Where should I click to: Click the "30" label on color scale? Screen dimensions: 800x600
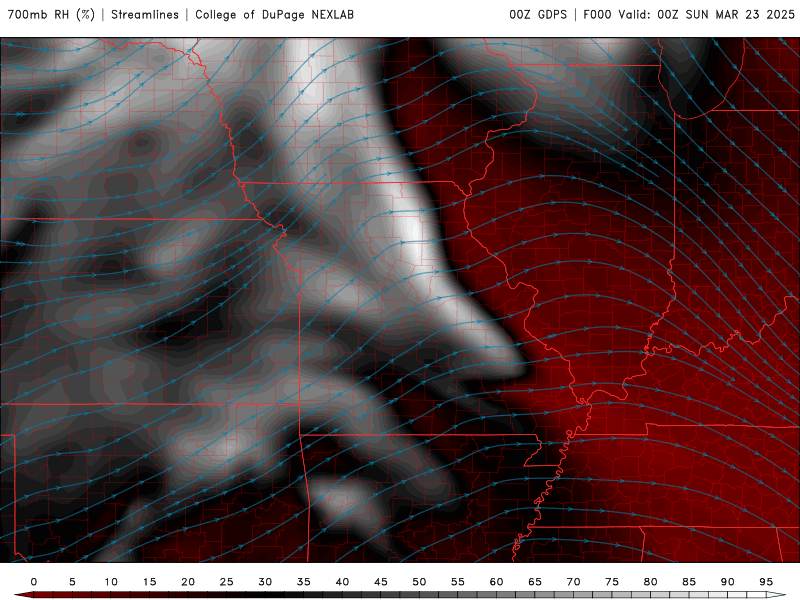(265, 582)
